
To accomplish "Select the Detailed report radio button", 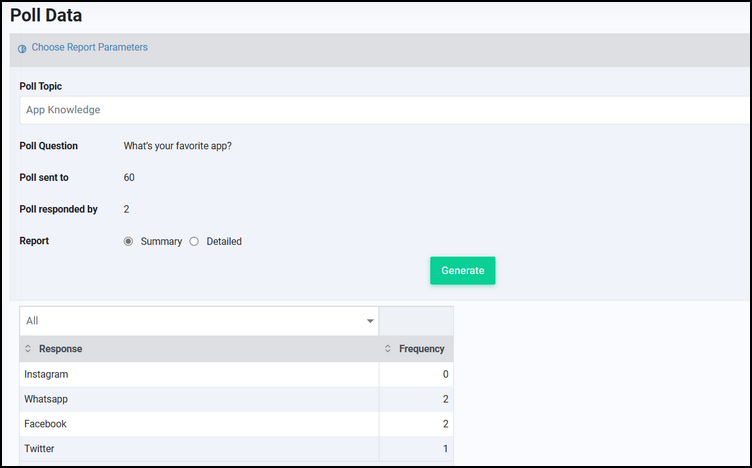I will pyautogui.click(x=194, y=241).
